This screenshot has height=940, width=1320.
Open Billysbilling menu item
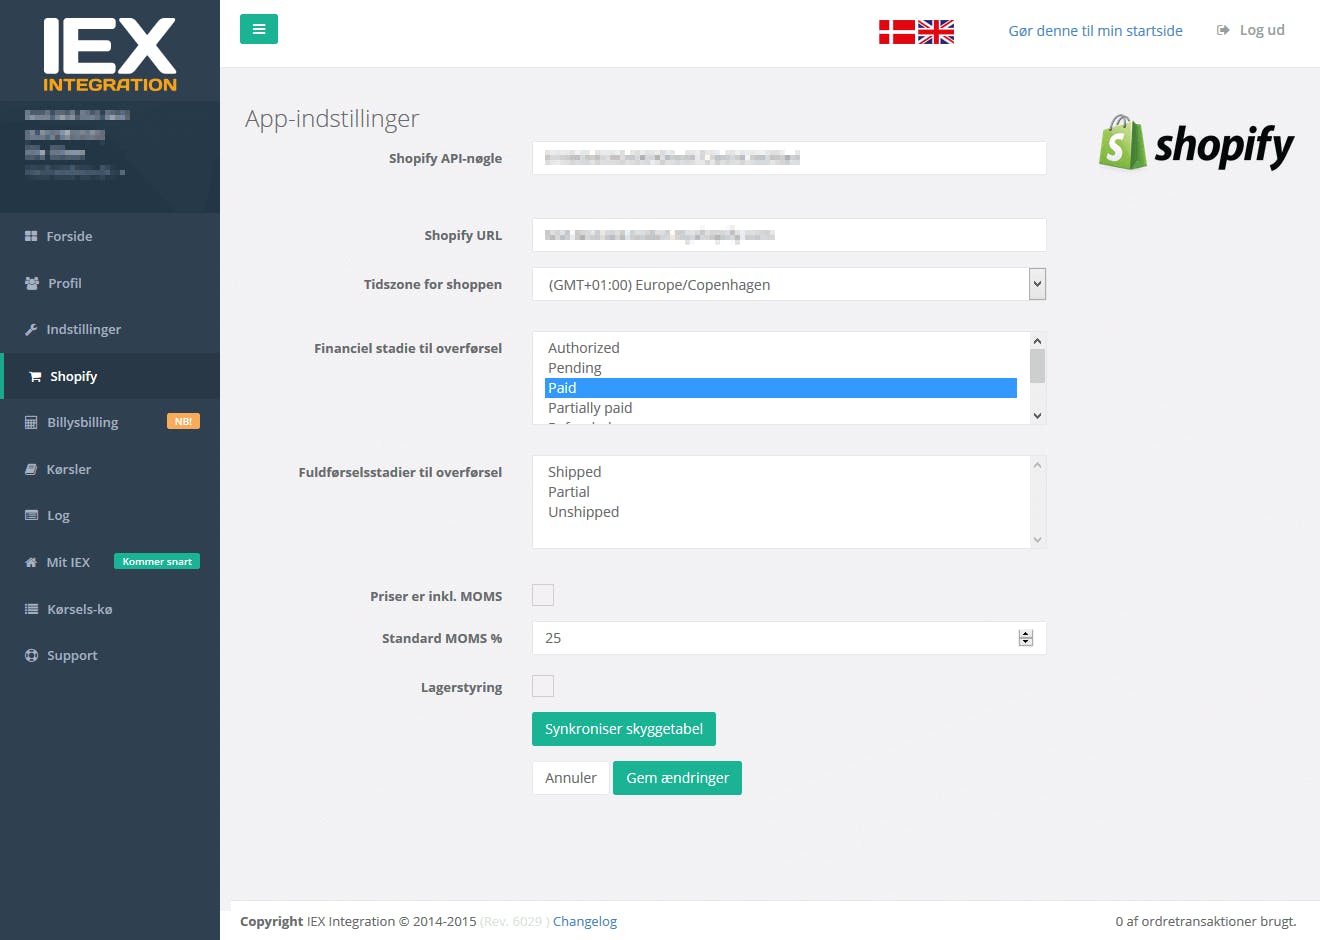[x=110, y=422]
